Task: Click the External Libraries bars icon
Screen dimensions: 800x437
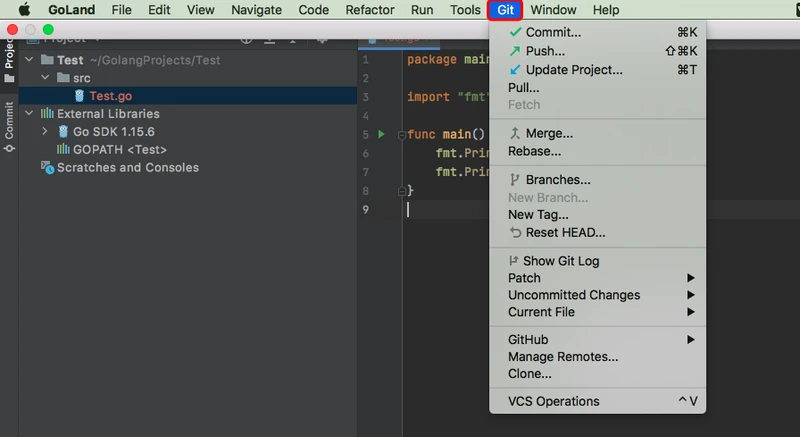Action: point(47,113)
